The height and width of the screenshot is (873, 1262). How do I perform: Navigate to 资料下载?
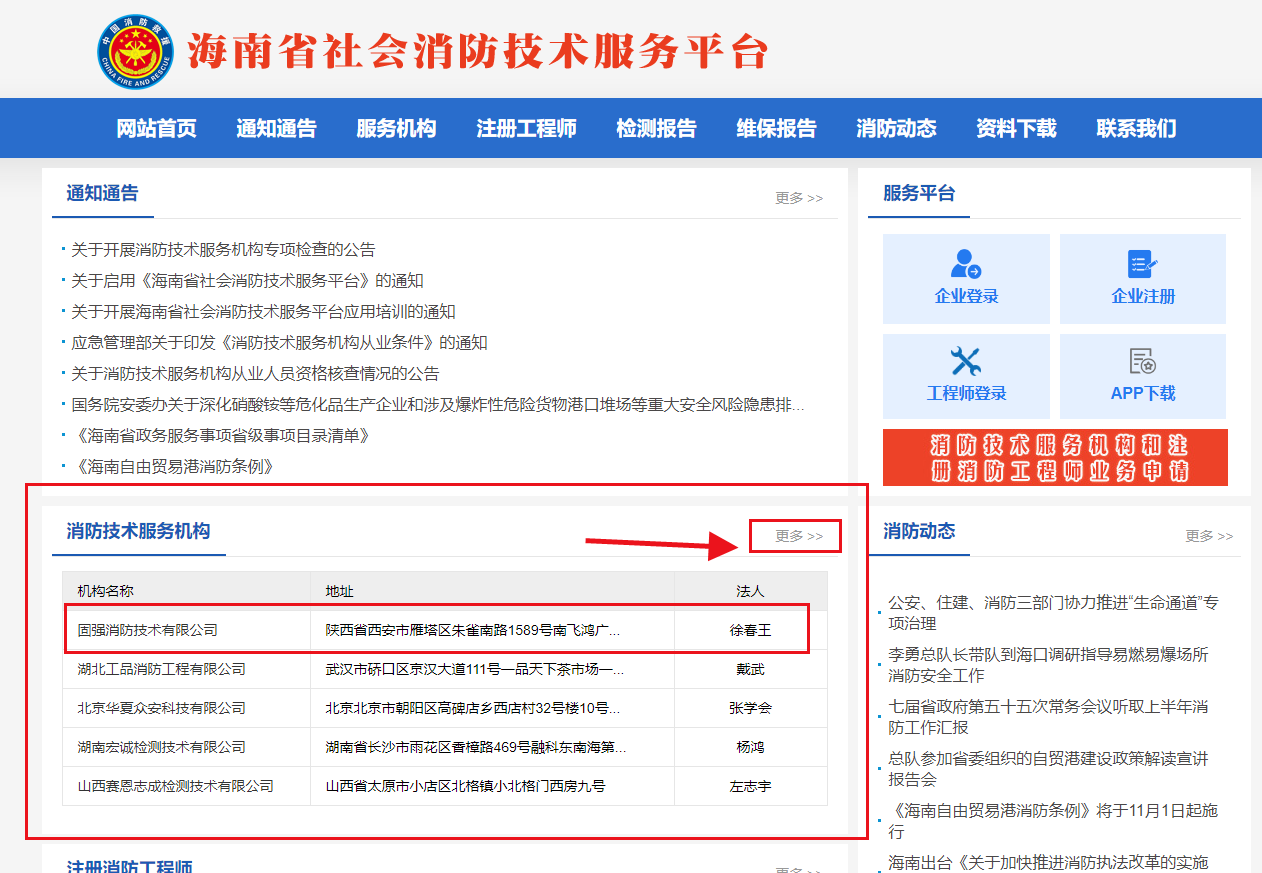pyautogui.click(x=1016, y=128)
